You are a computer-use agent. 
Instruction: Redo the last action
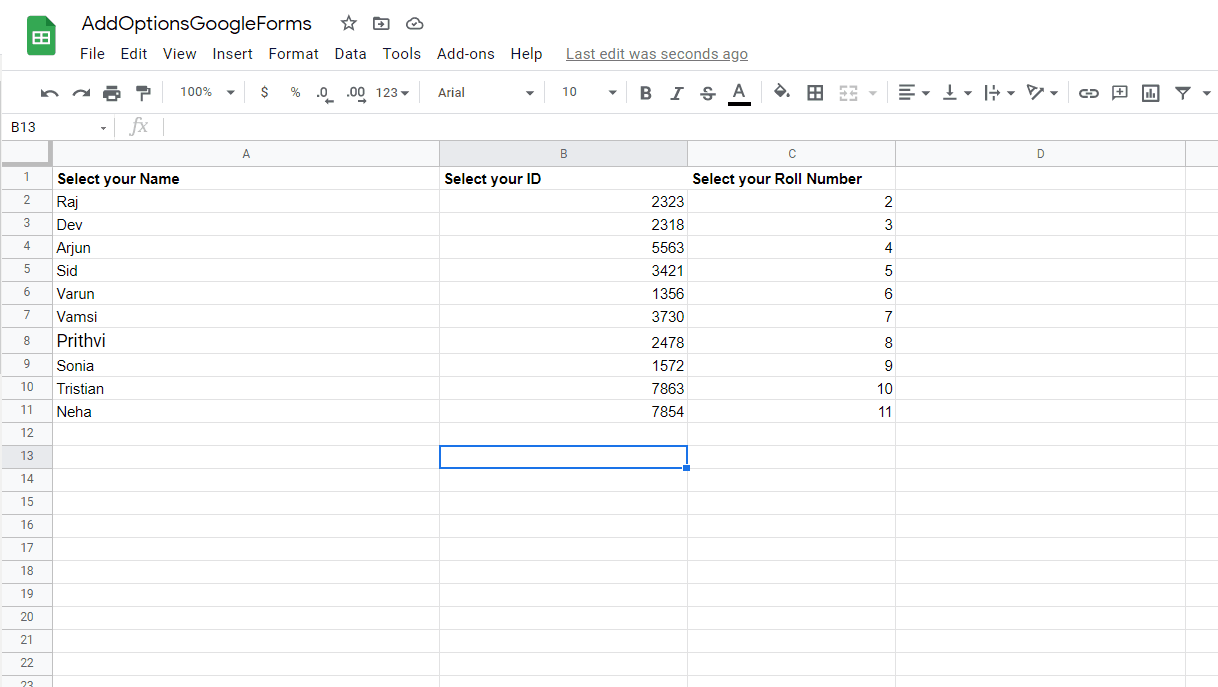click(x=81, y=93)
